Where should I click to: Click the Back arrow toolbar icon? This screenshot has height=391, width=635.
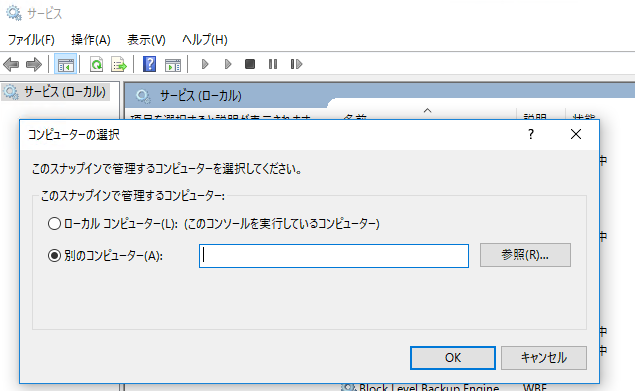11,64
